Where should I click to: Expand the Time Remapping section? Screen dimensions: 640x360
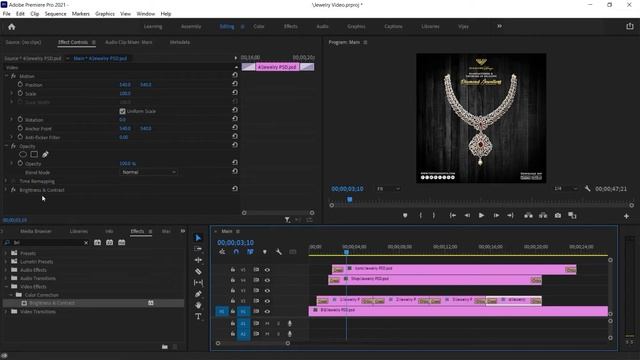coord(6,181)
